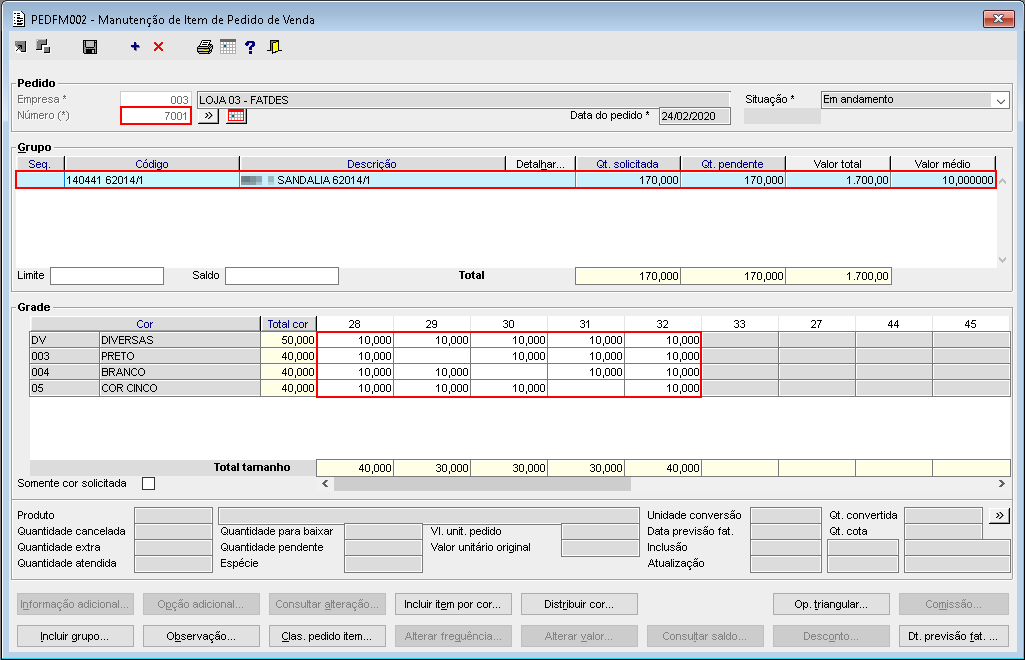Viewport: 1025px width, 660px height.
Task: Click the Qt. pendente column header
Action: tap(733, 164)
